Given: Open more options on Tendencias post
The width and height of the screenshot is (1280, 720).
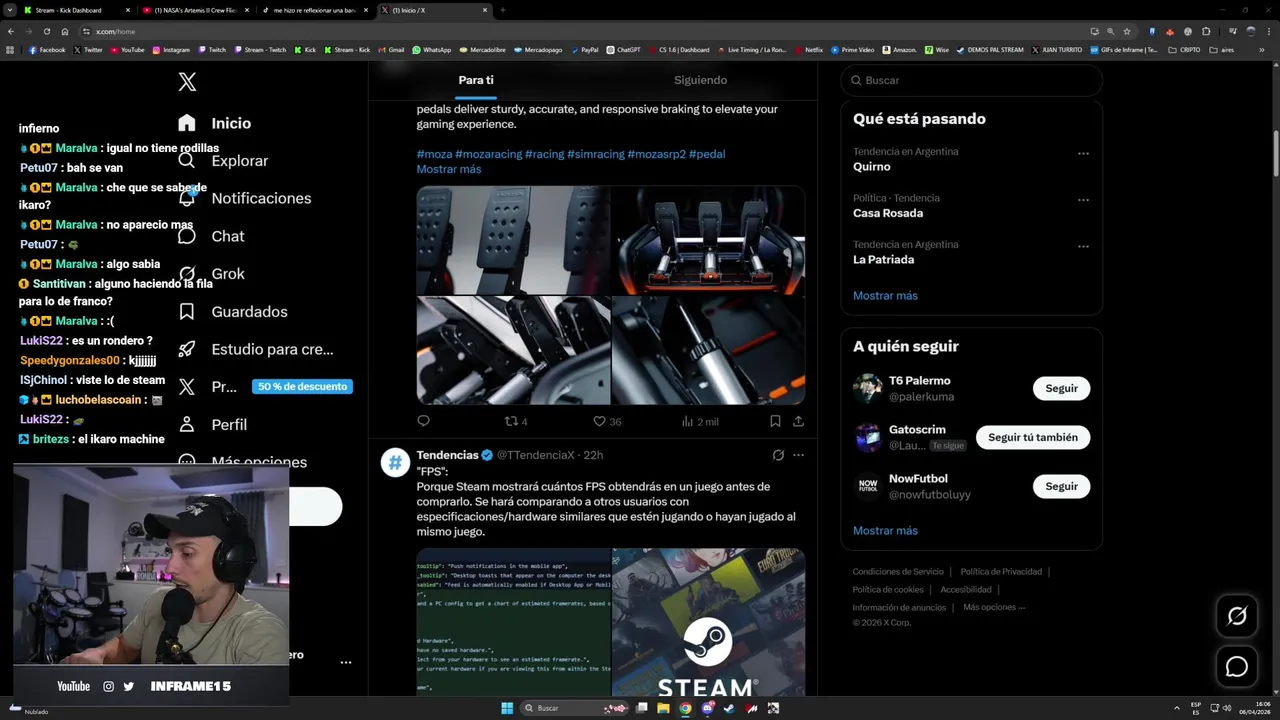Looking at the screenshot, I should [798, 455].
